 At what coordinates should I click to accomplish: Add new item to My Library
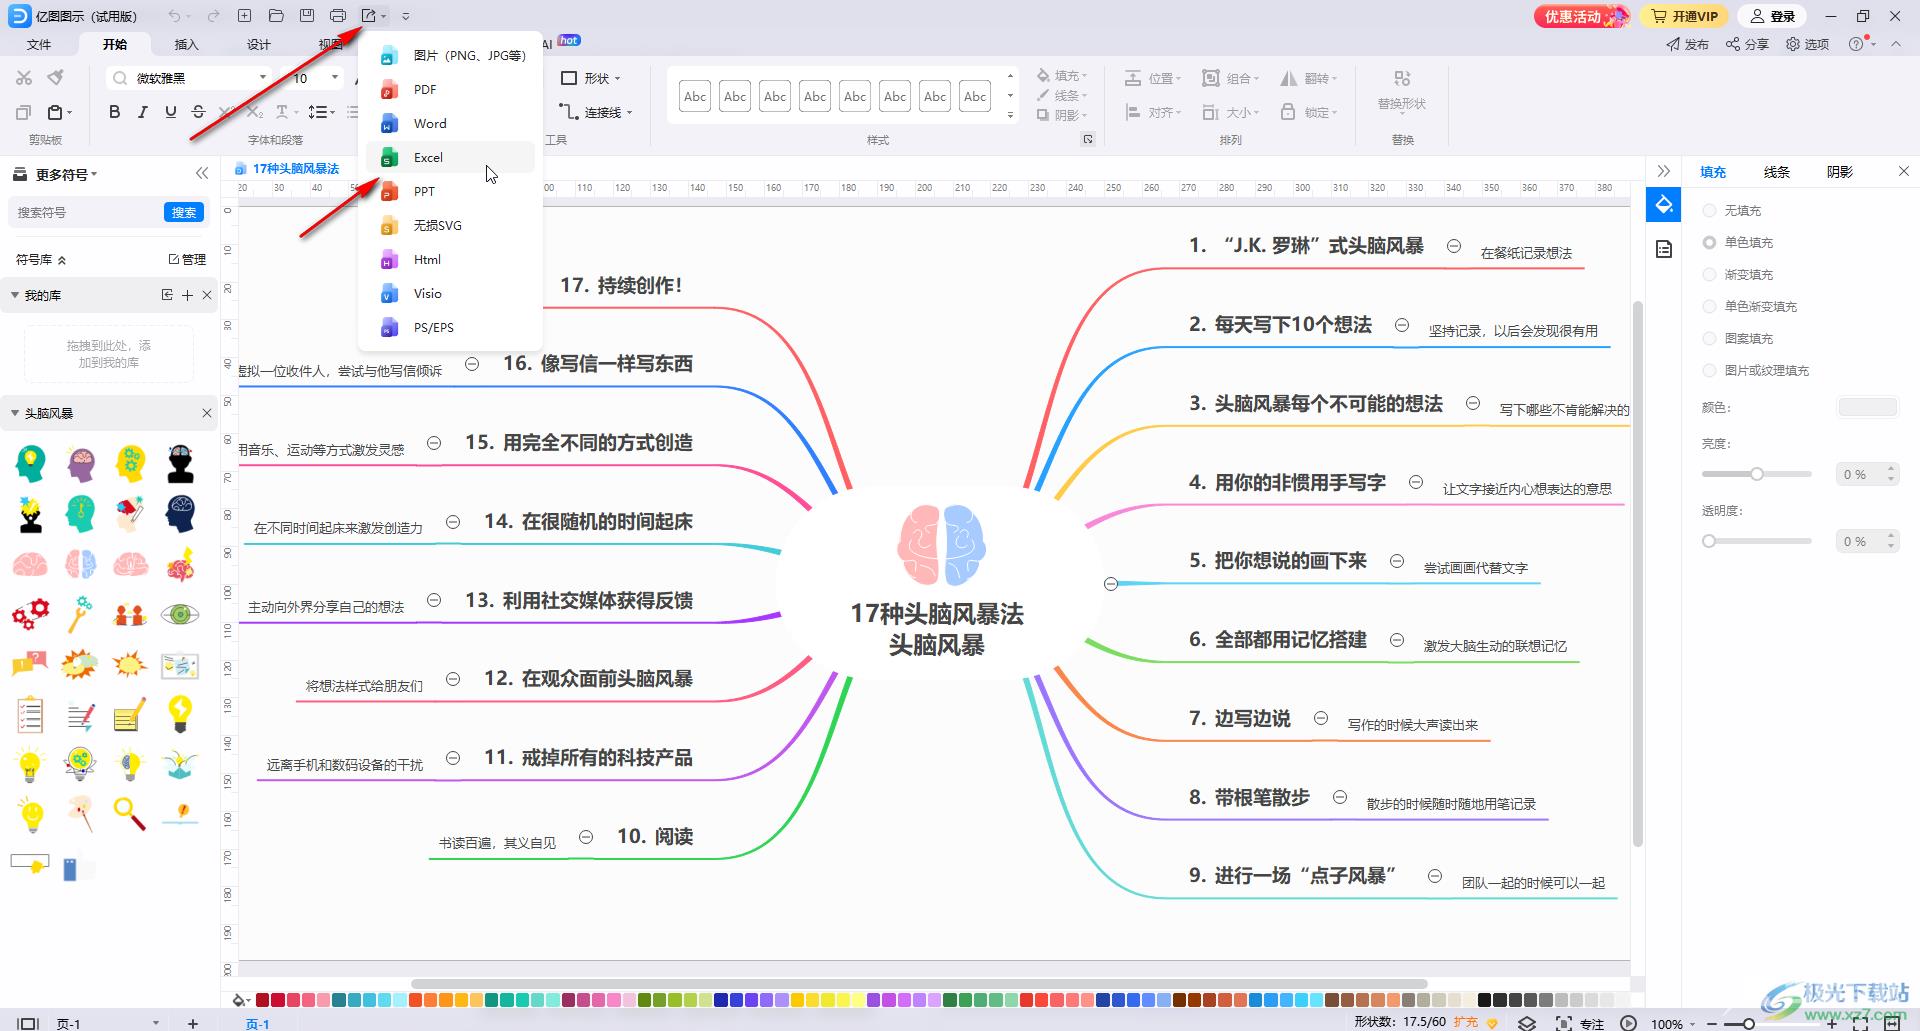coord(187,295)
